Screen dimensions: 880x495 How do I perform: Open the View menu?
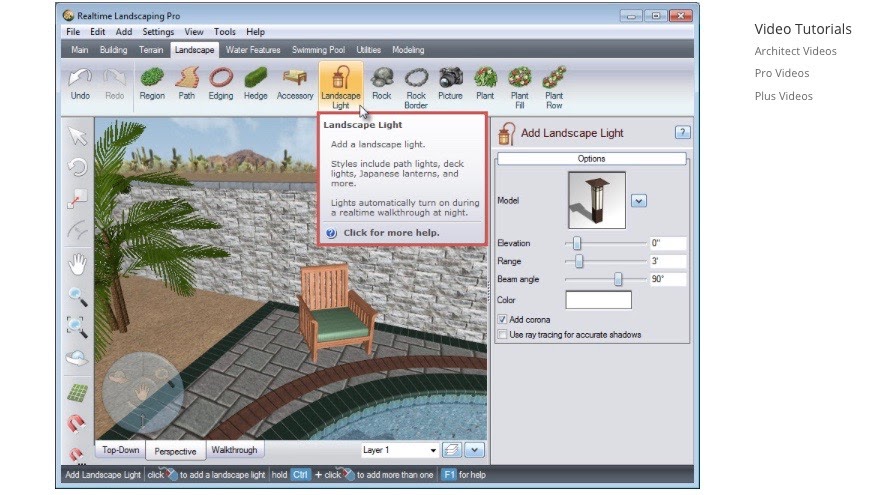click(x=194, y=32)
